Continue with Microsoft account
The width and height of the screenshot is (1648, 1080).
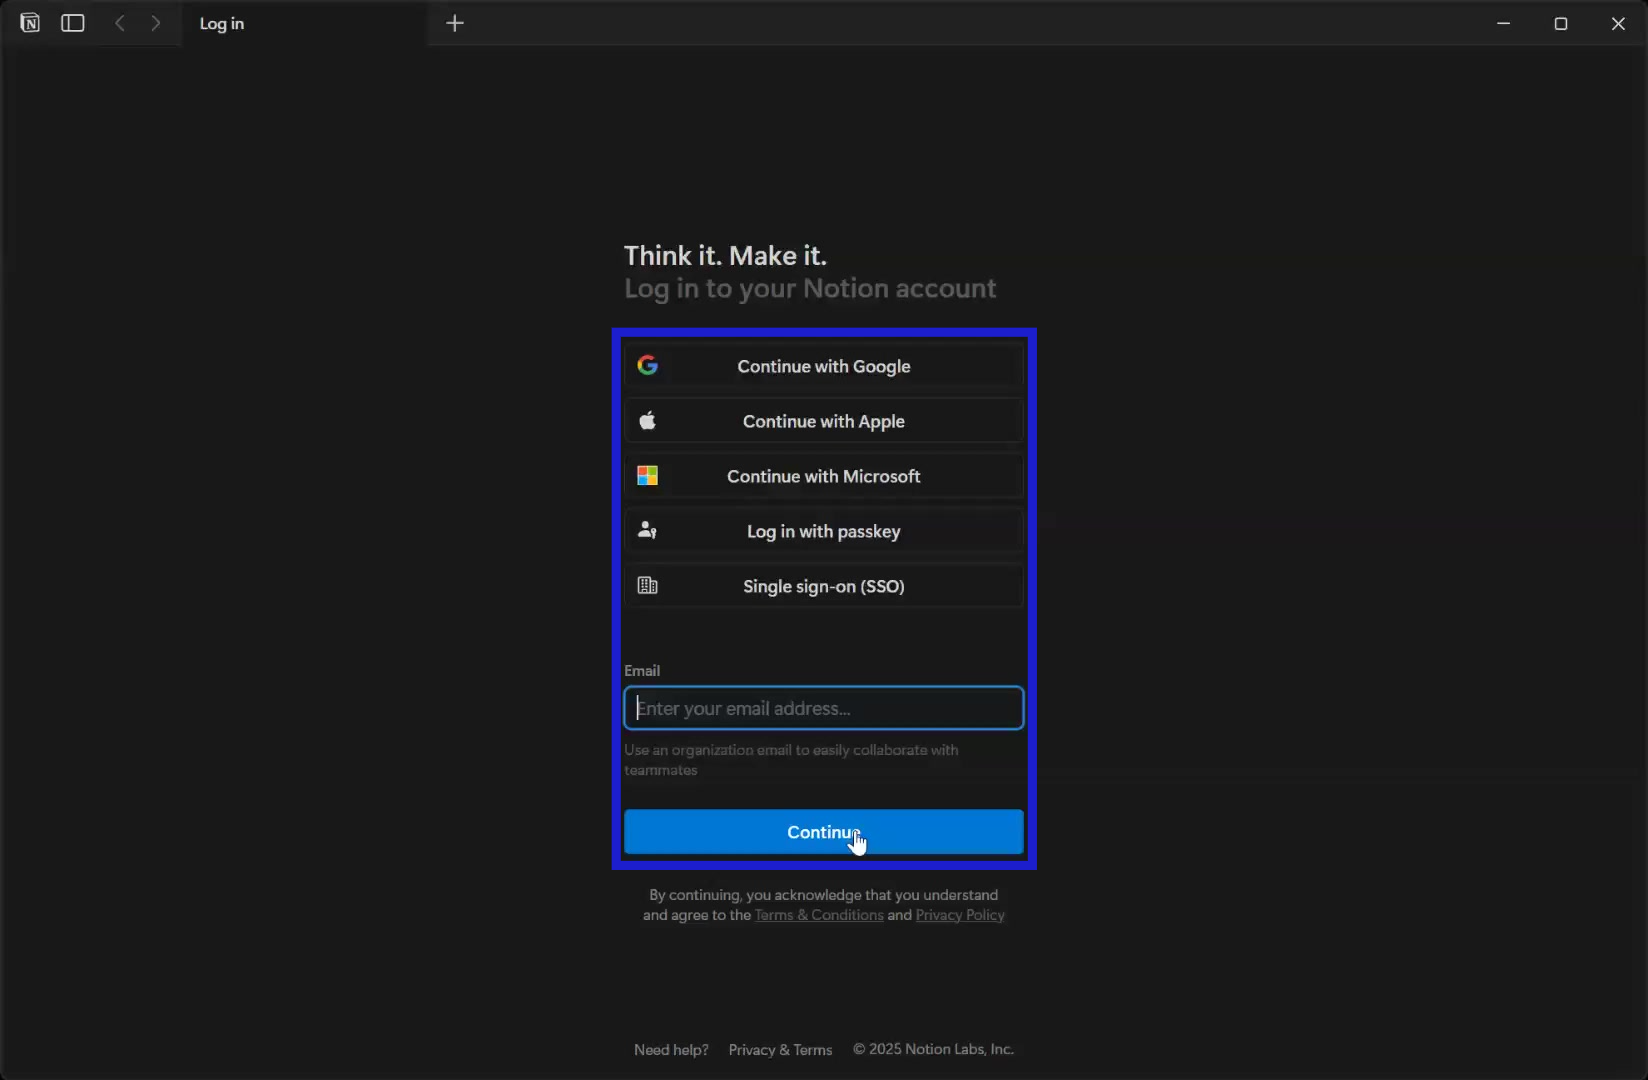(823, 476)
